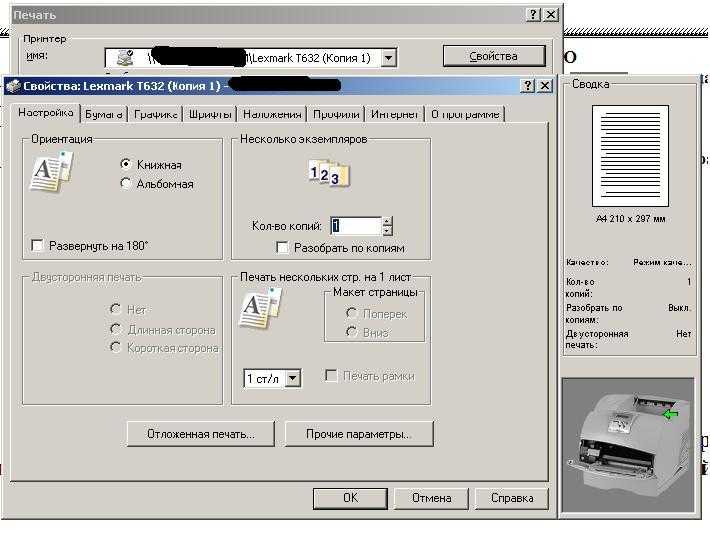Click the help question mark in the Print dialog
The width and height of the screenshot is (710, 536).
click(533, 14)
